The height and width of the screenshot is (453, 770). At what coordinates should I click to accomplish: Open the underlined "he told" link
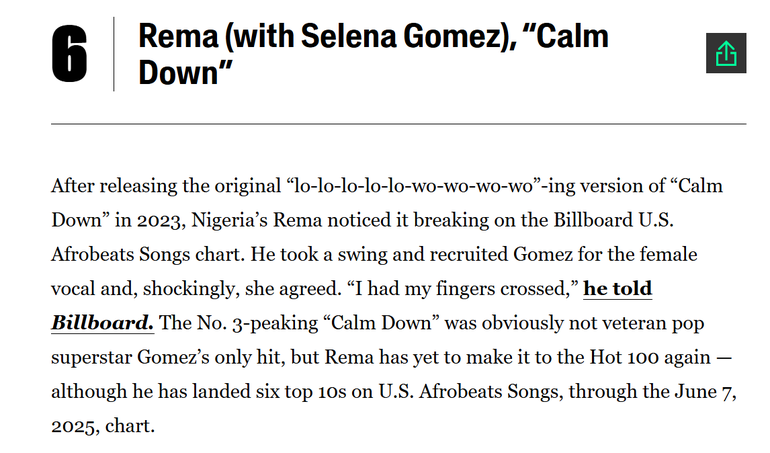pyautogui.click(x=617, y=289)
